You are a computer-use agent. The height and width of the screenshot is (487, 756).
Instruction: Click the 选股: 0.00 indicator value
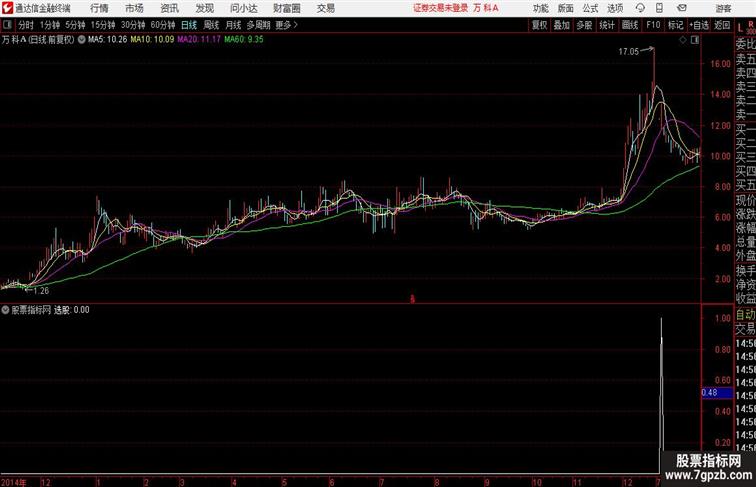[x=71, y=310]
